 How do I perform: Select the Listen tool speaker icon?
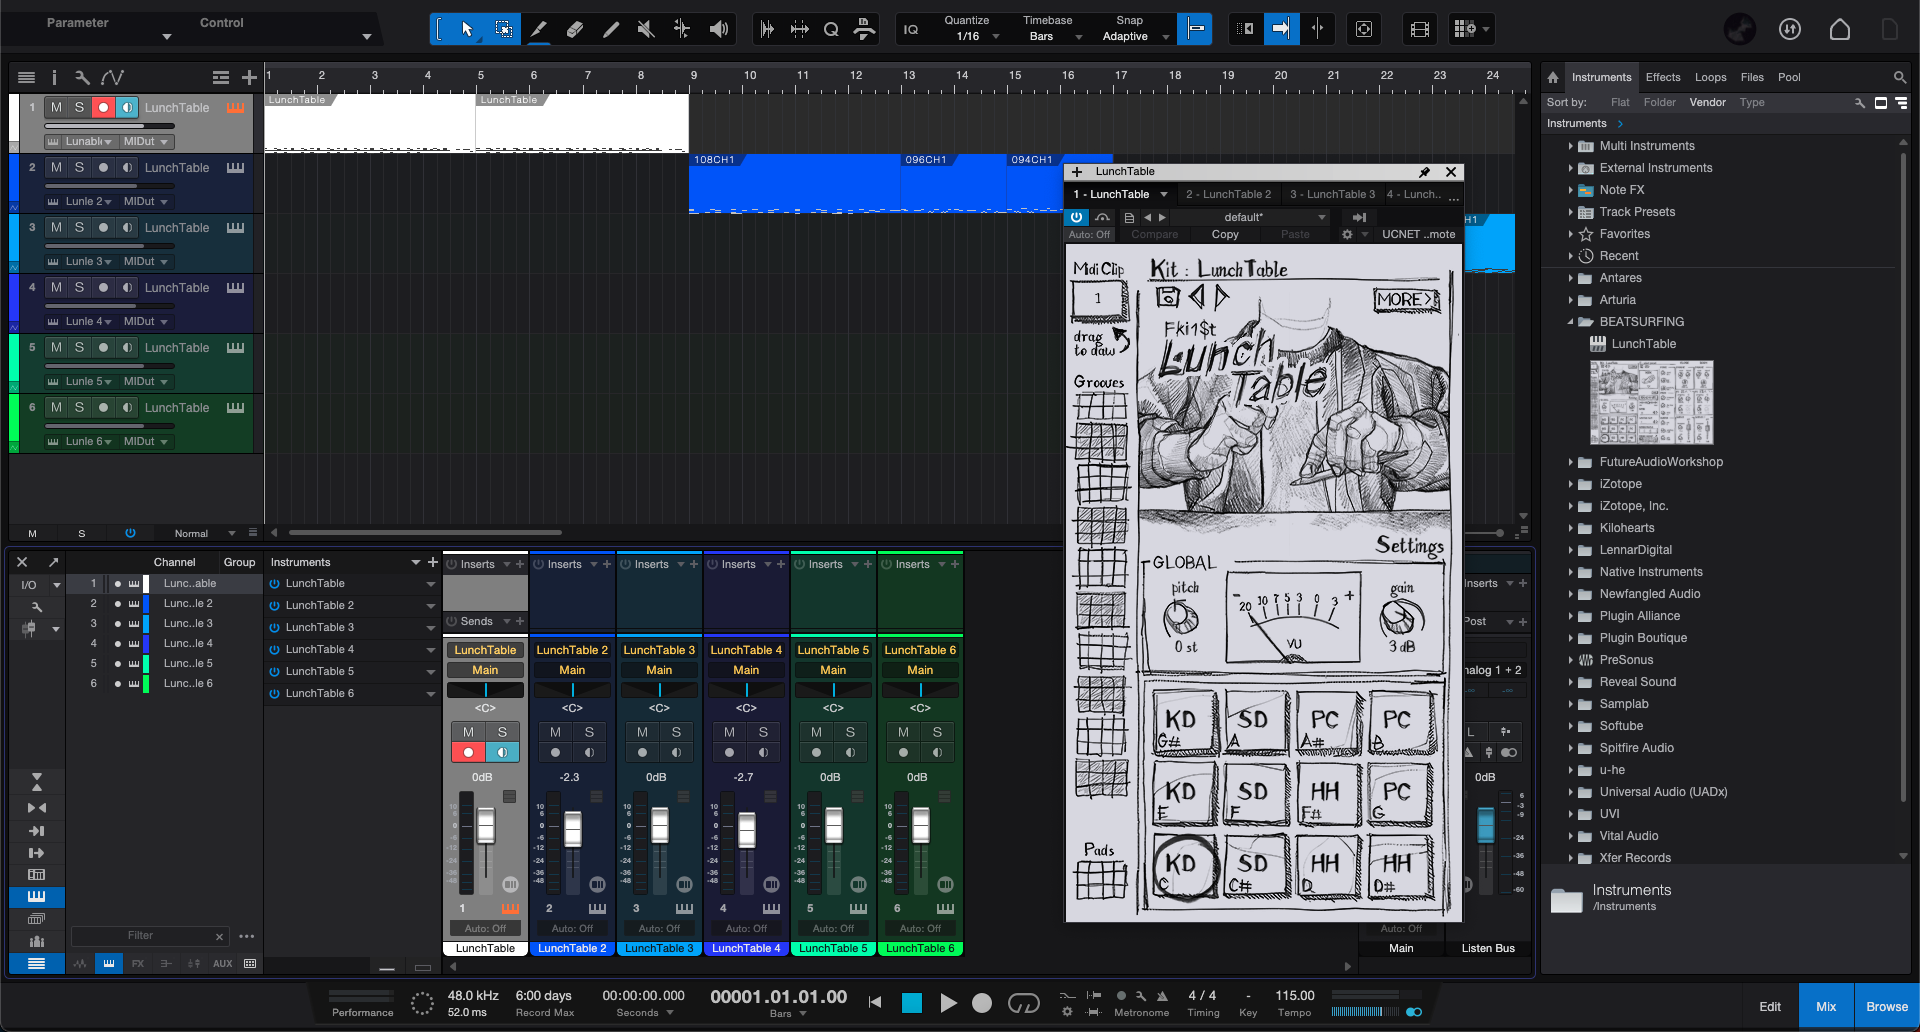718,29
